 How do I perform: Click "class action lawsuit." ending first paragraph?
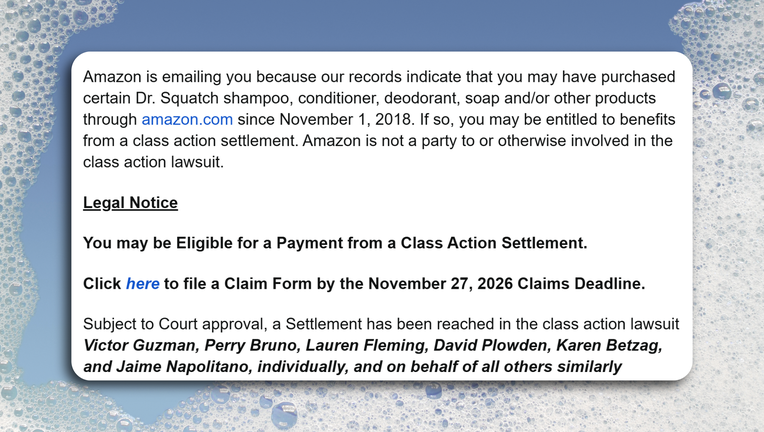(x=153, y=162)
